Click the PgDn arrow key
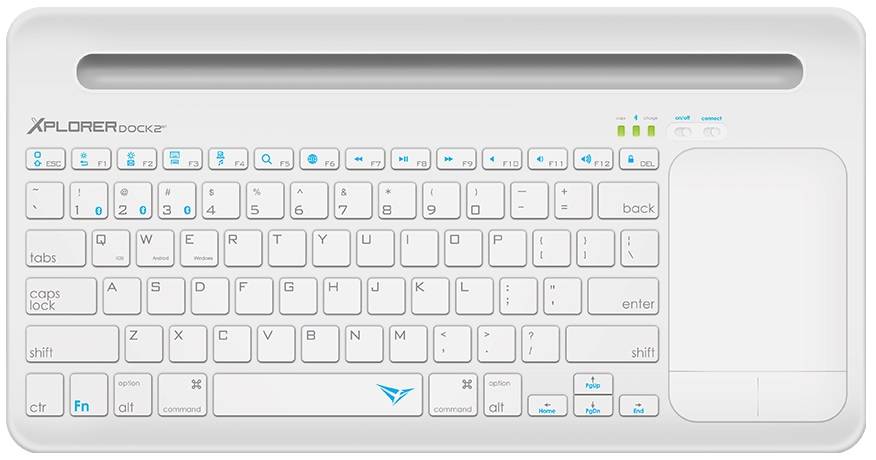The image size is (876, 460). (x=593, y=406)
